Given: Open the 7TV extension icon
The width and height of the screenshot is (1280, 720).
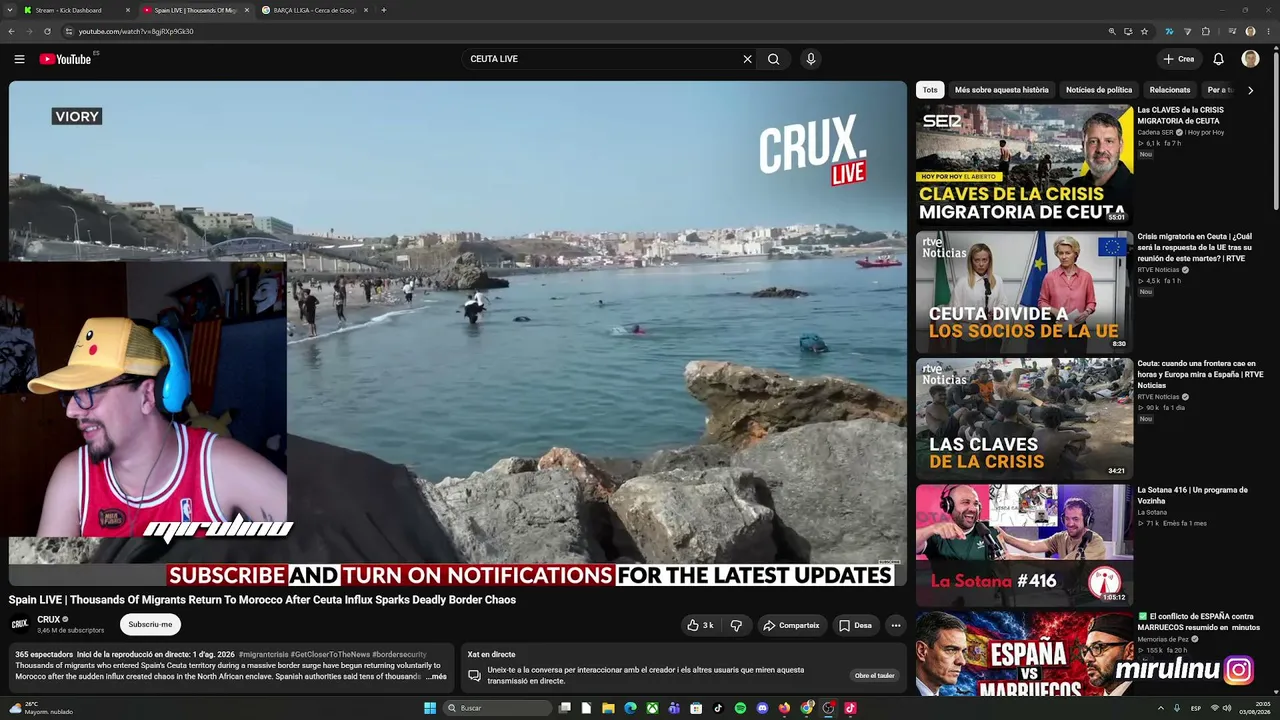Looking at the screenshot, I should pos(1169,31).
